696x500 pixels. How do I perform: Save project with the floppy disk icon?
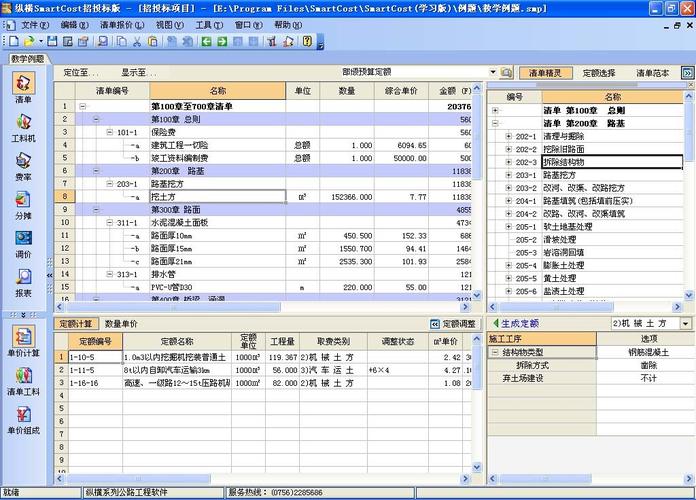[x=52, y=42]
